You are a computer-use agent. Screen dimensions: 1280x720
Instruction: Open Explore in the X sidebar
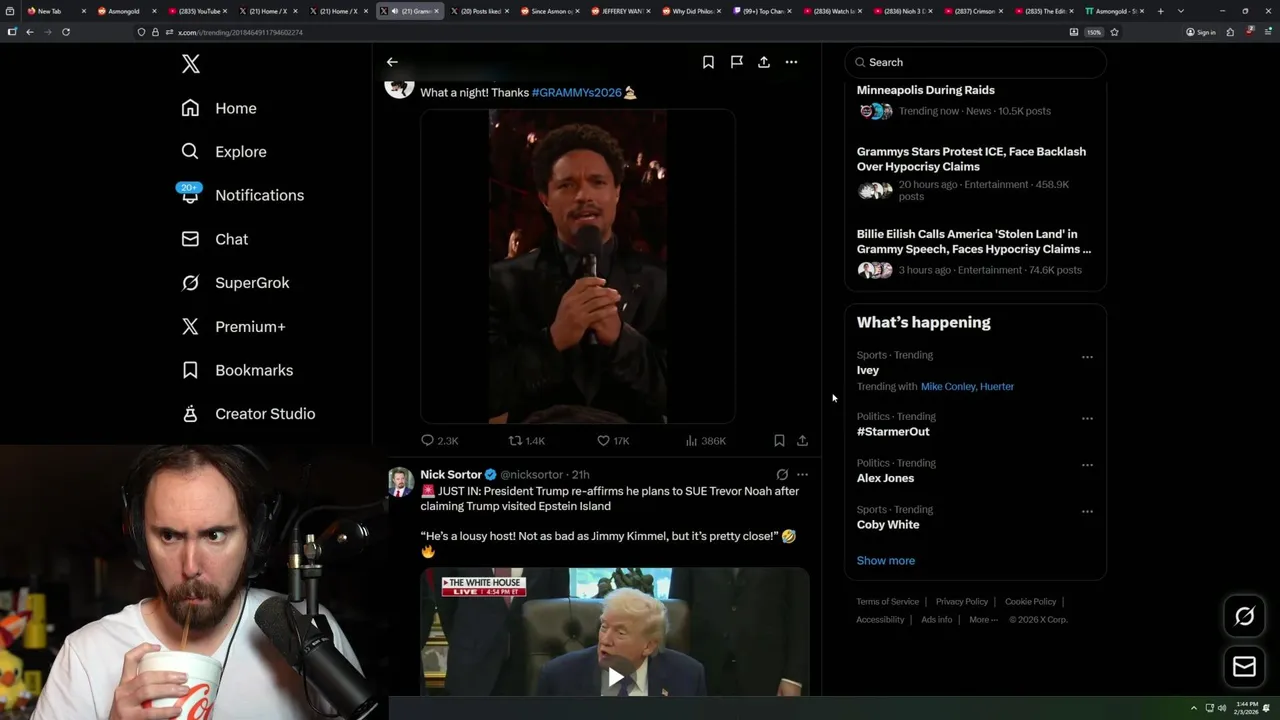[224, 152]
